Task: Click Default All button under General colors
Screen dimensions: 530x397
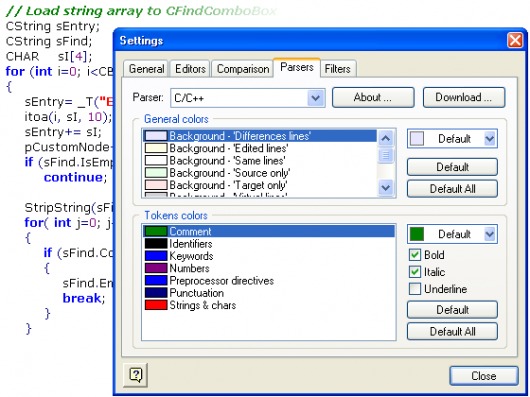Action: [452, 189]
